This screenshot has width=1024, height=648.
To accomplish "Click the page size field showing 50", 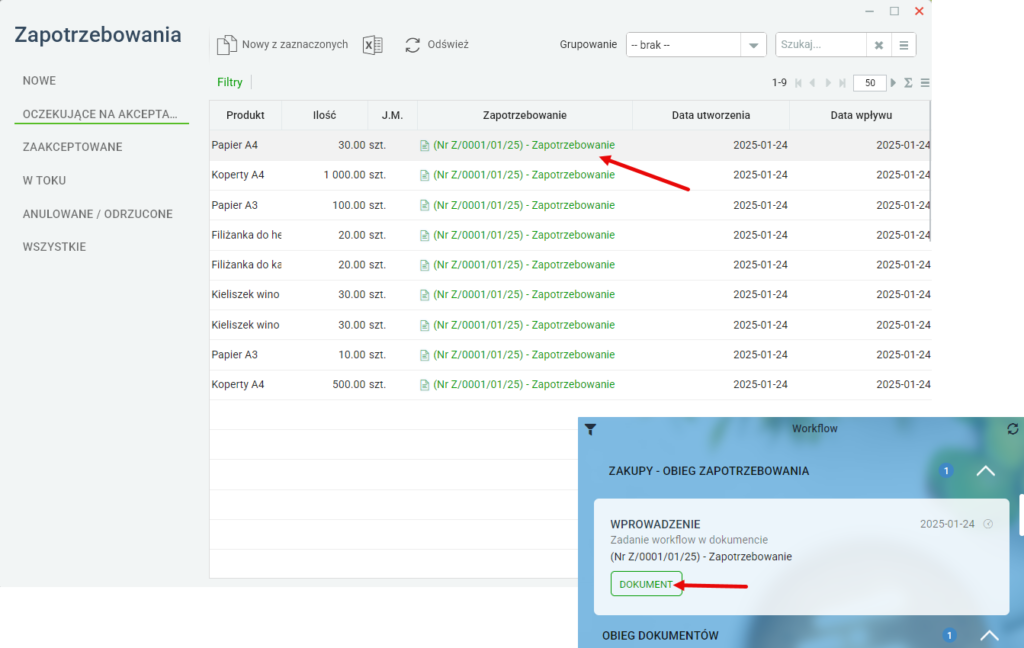I will coord(869,83).
